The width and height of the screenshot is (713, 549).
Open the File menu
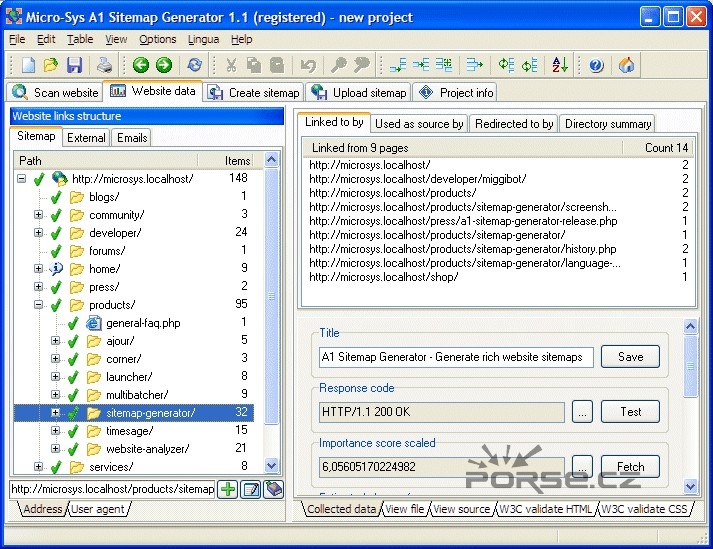pyautogui.click(x=17, y=39)
